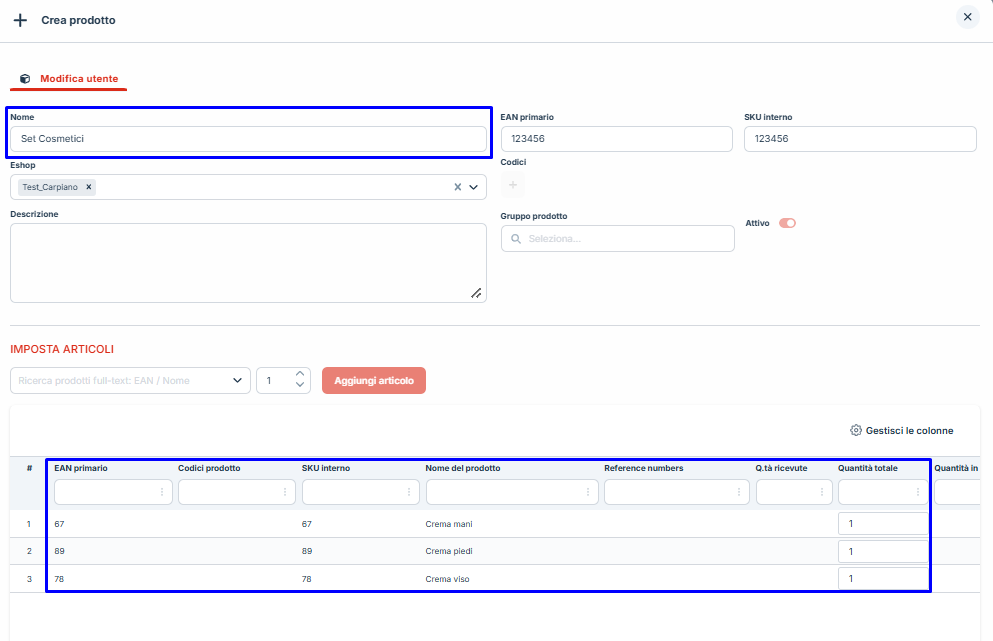Open filter menu for EAN primario column

coord(161,492)
